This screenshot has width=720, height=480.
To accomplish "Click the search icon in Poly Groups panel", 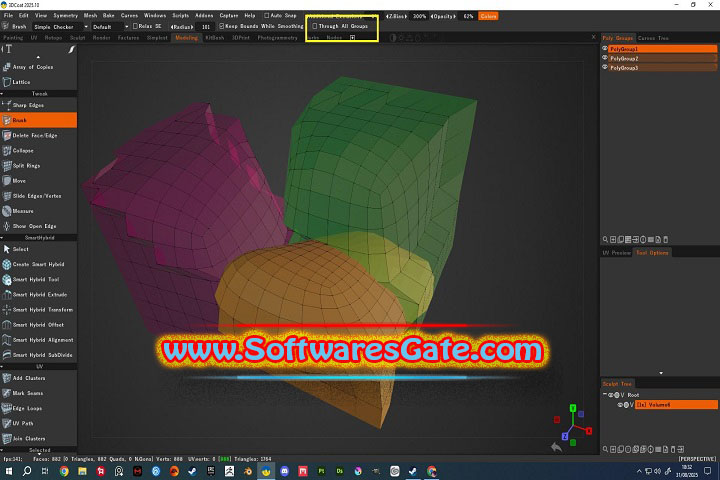I will pyautogui.click(x=605, y=240).
